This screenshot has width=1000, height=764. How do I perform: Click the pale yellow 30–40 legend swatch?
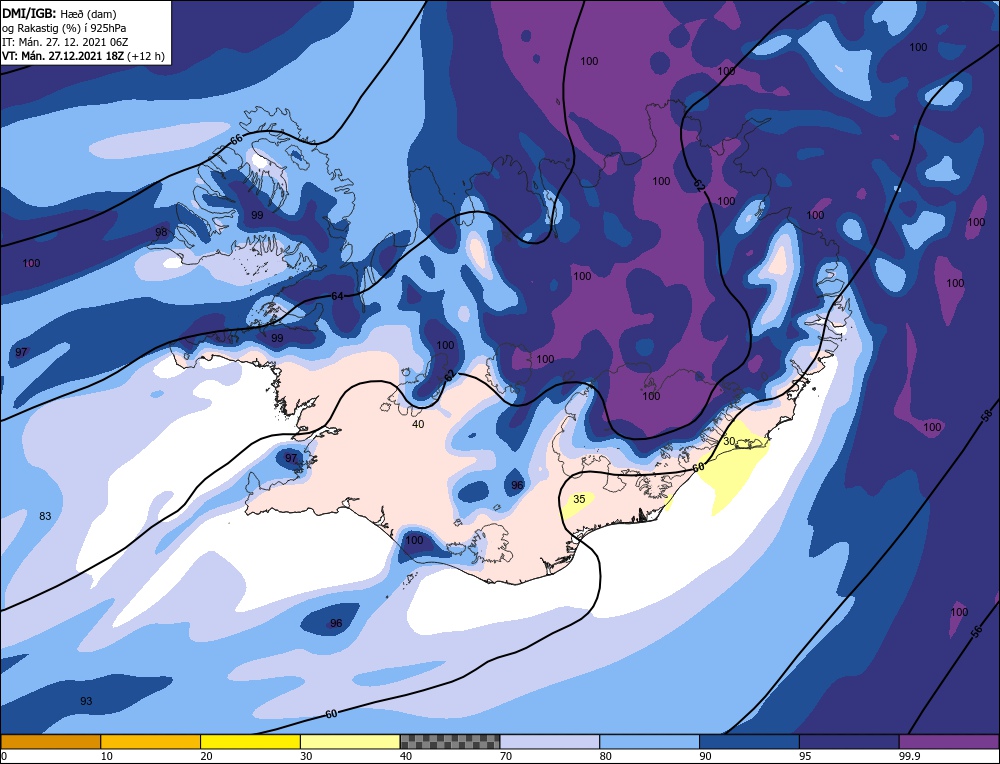coord(350,741)
